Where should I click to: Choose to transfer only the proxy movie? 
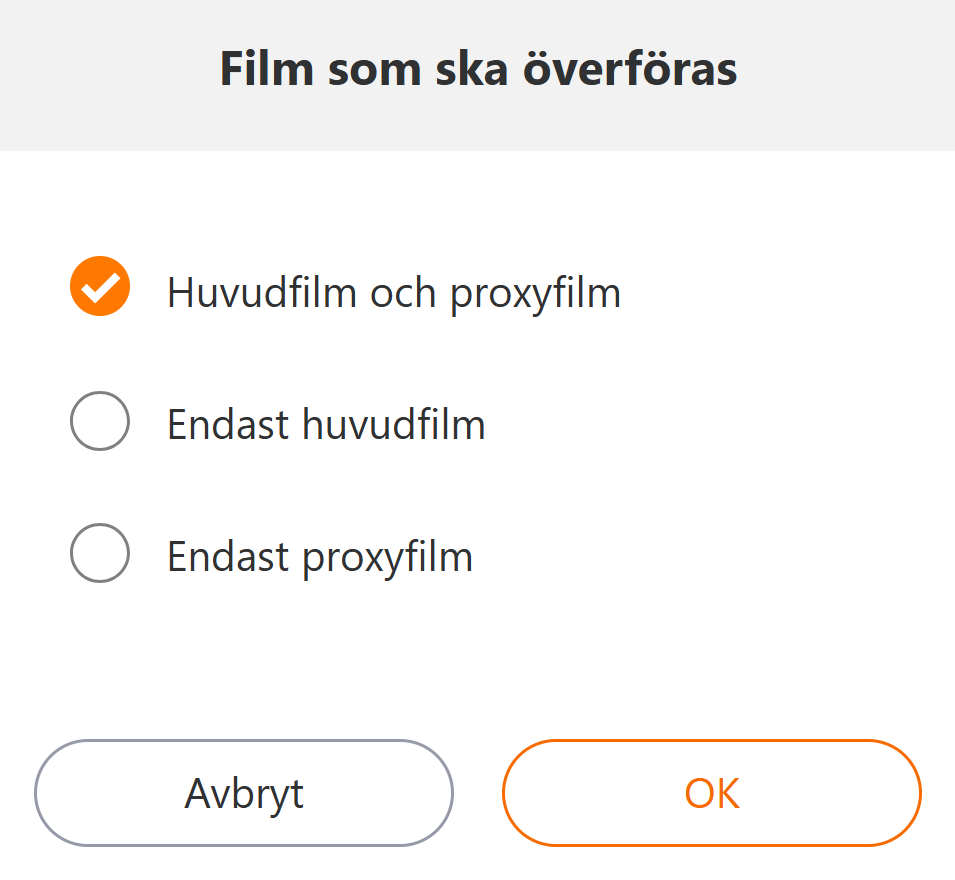coord(100,553)
